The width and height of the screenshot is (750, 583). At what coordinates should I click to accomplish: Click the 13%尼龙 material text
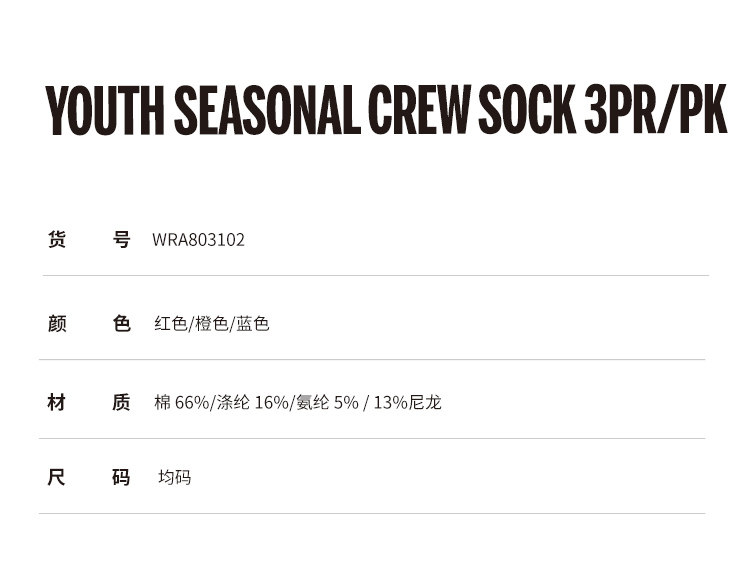tap(407, 403)
